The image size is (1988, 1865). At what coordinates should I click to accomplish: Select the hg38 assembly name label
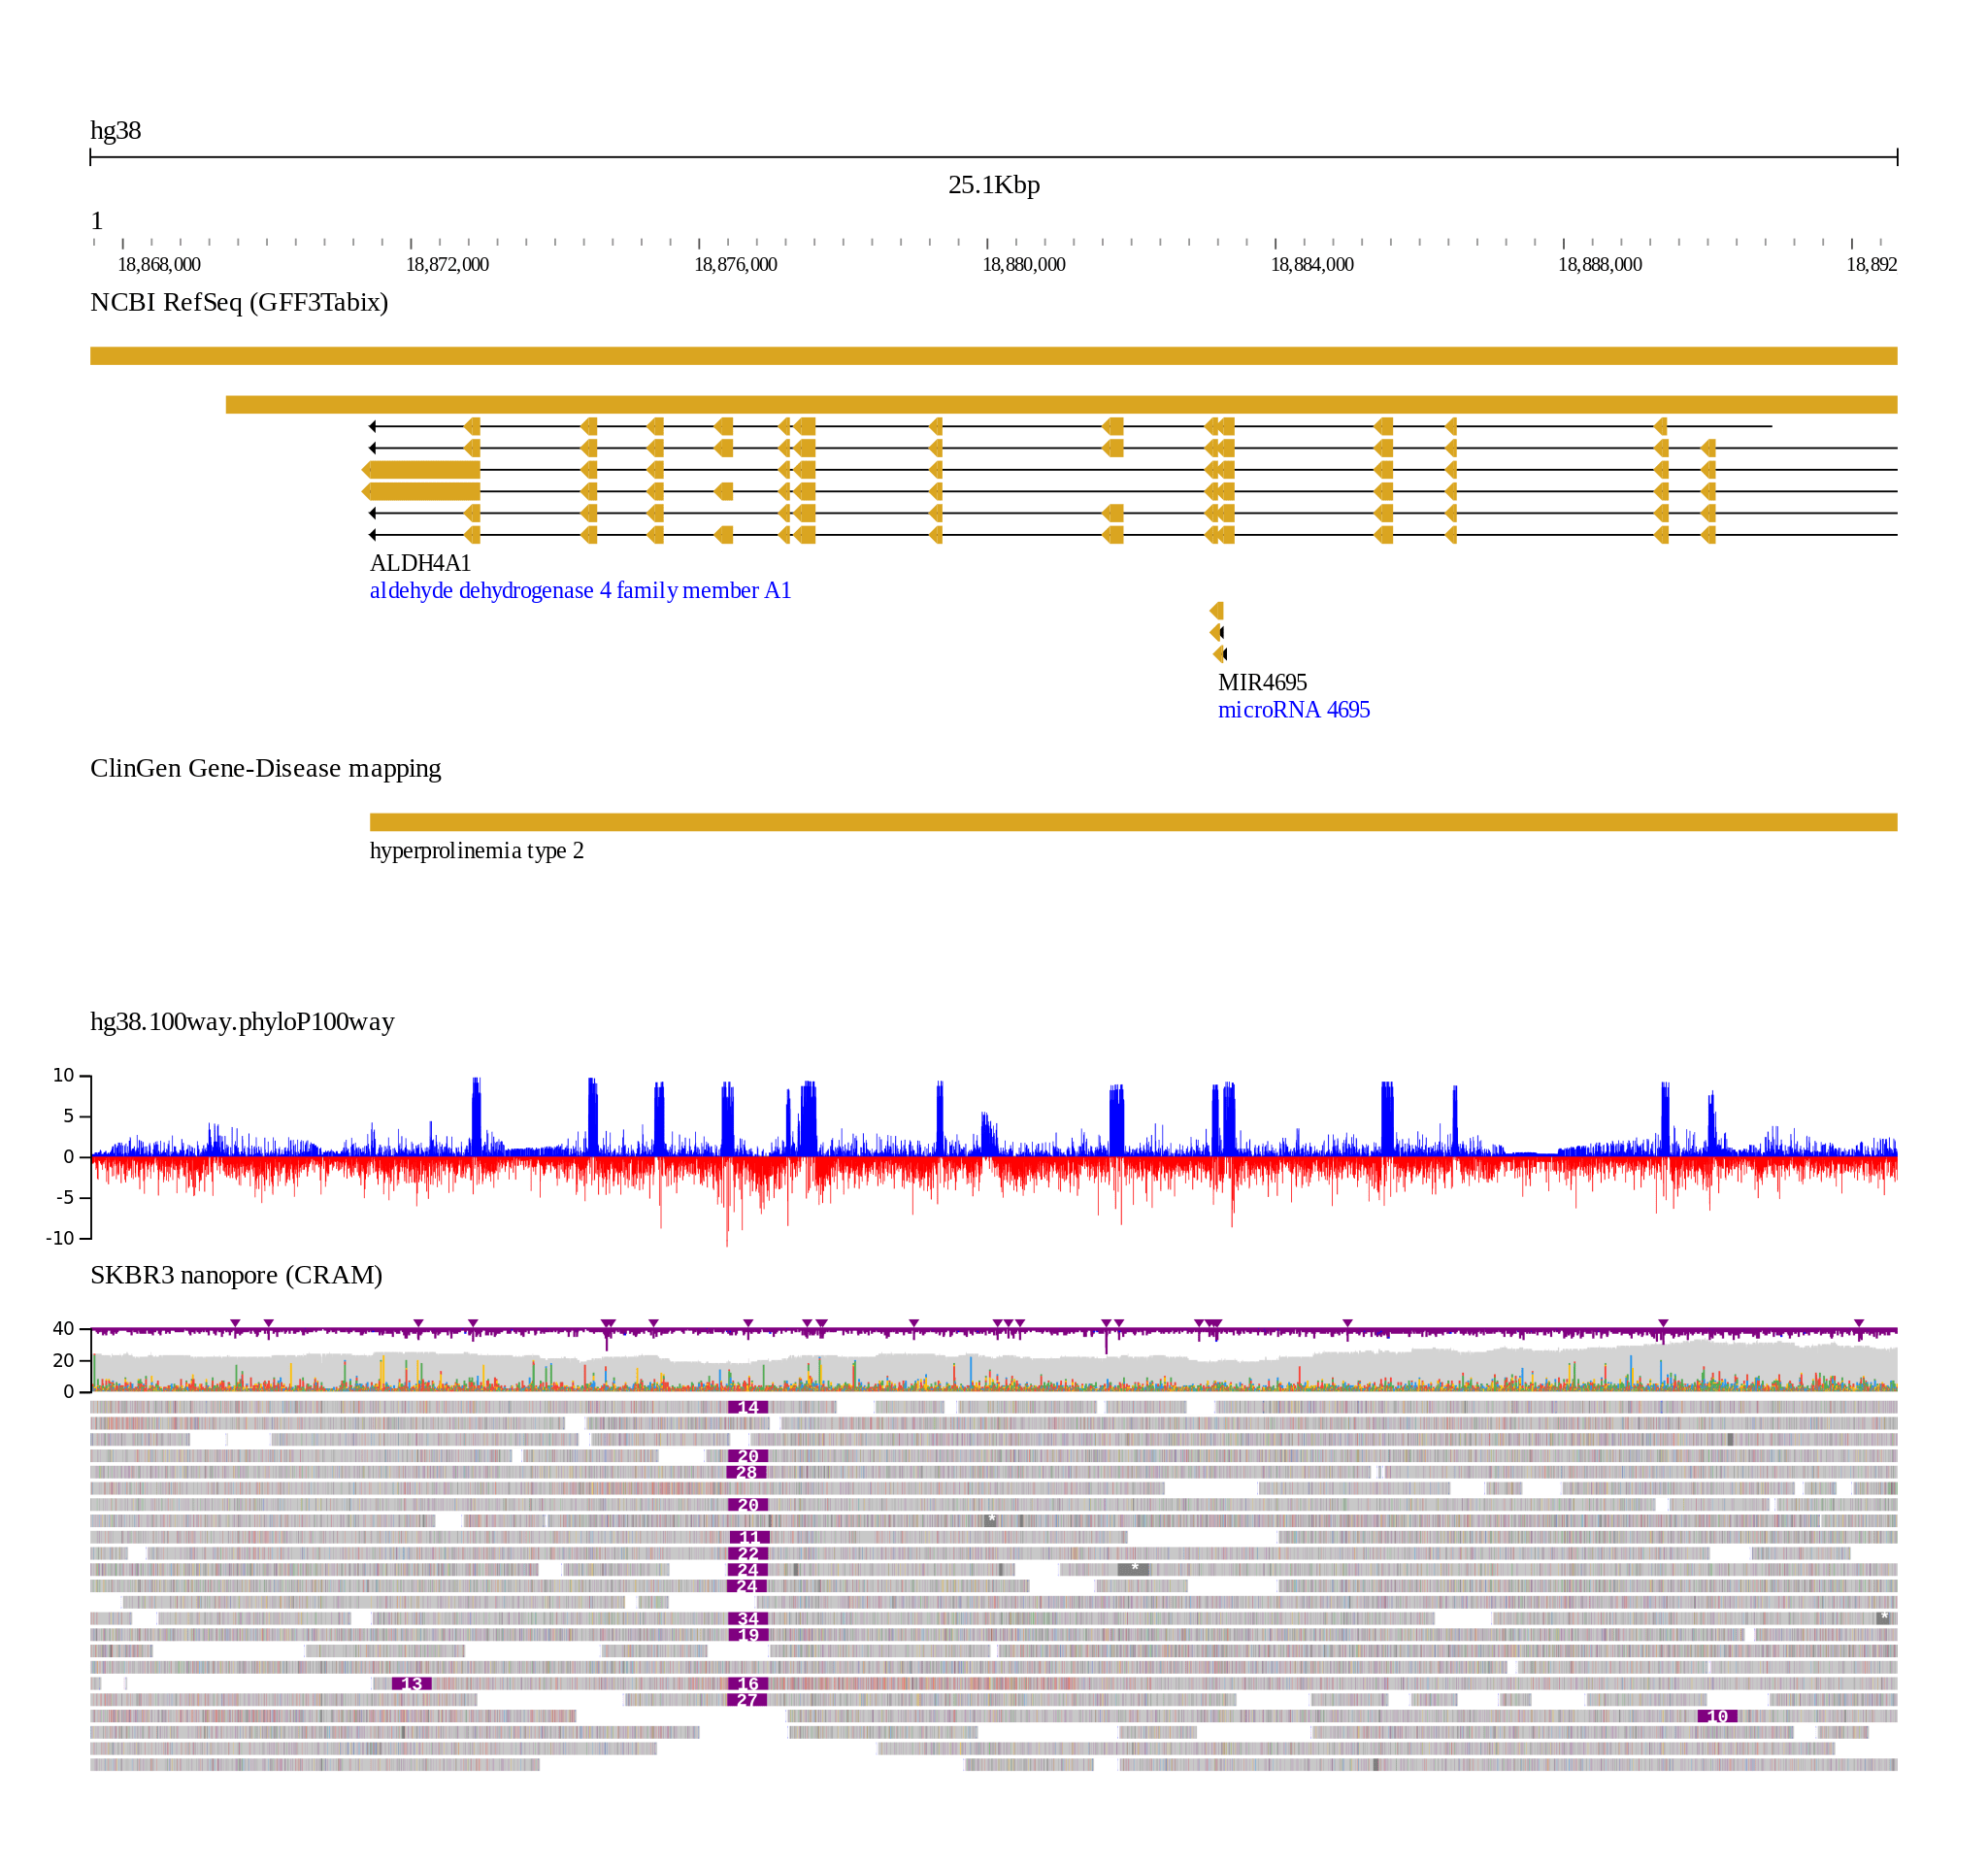[x=115, y=130]
